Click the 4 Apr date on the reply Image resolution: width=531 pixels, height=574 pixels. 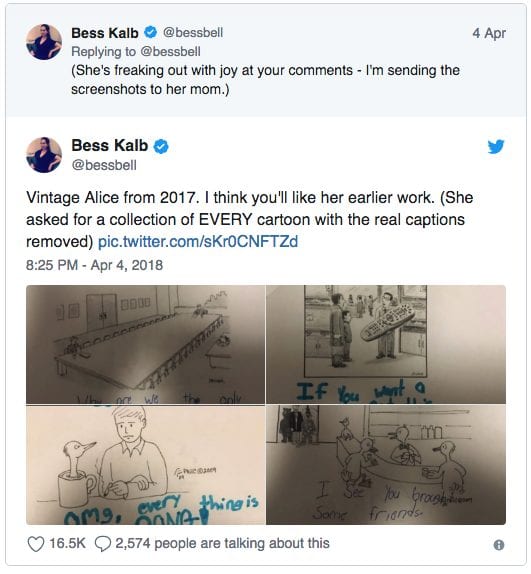click(489, 33)
